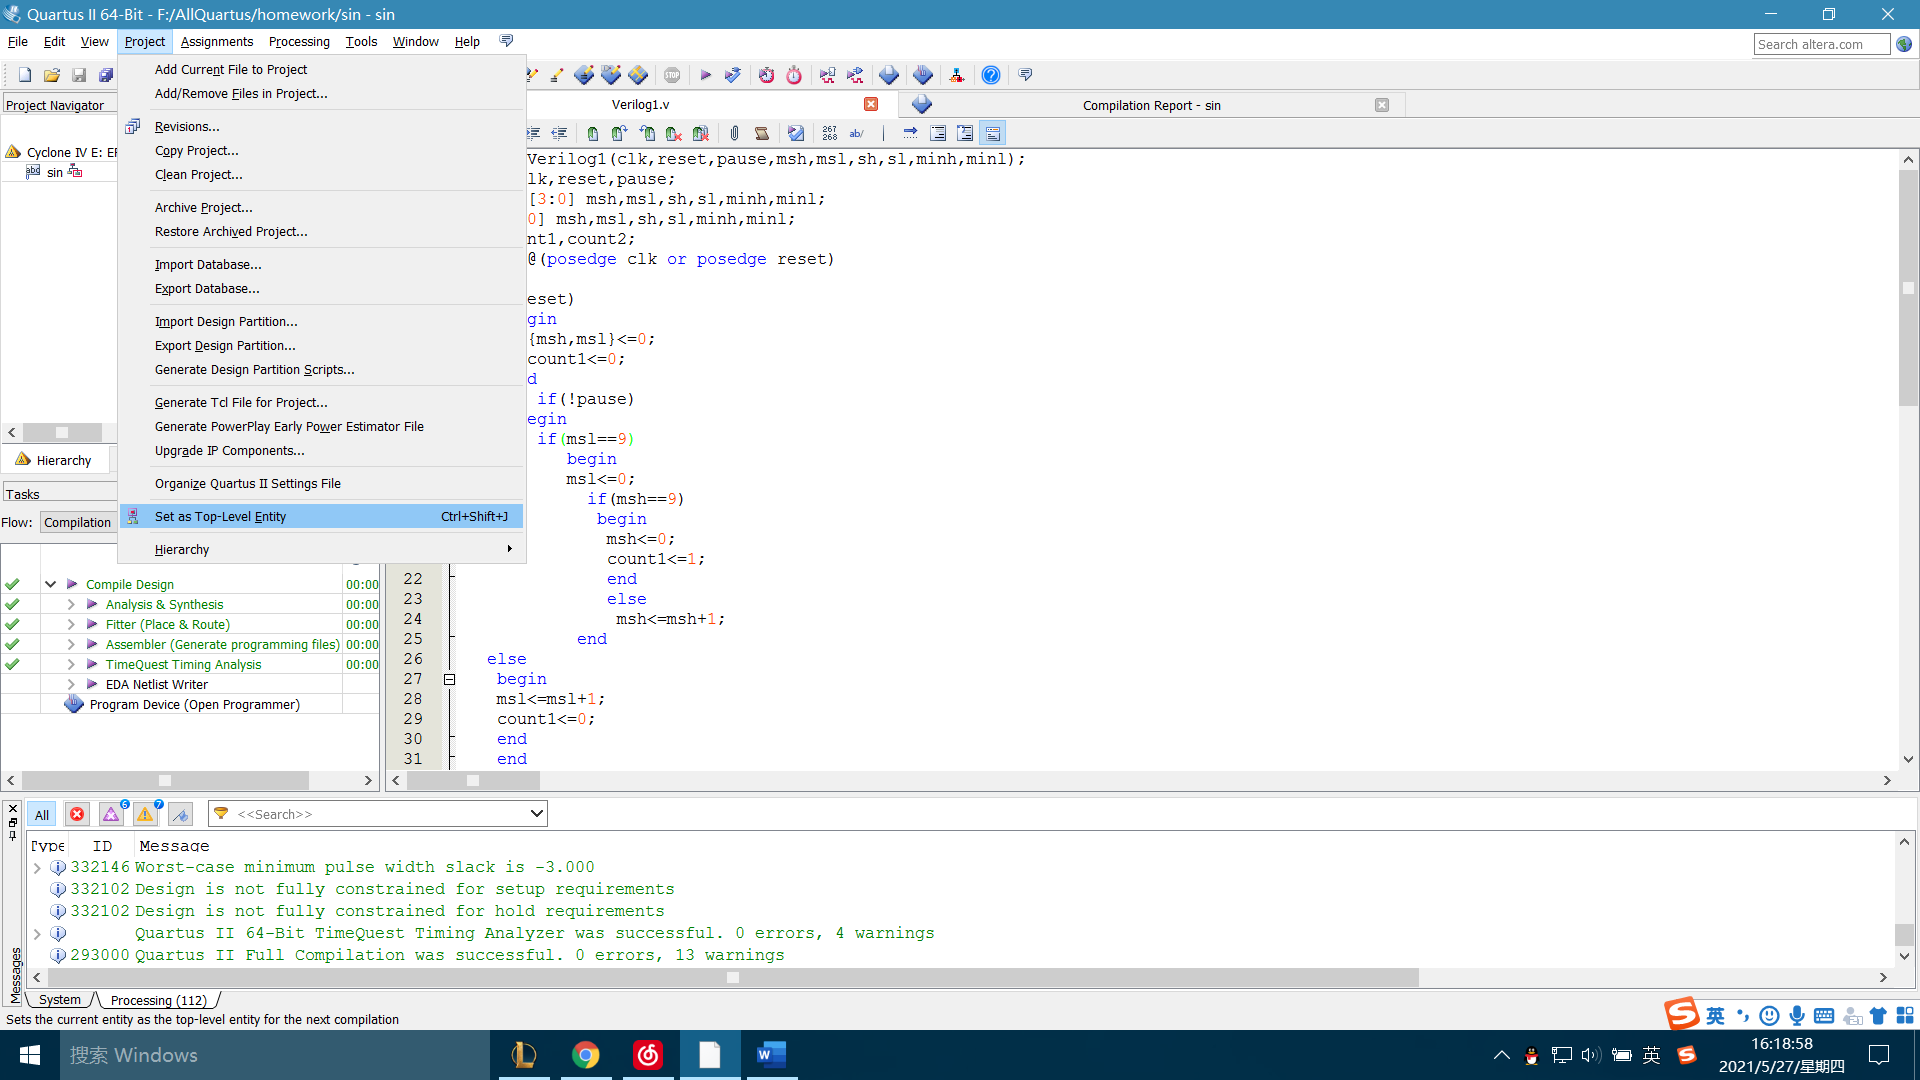Click the editor horizontal scrollbar thumb

[472, 780]
